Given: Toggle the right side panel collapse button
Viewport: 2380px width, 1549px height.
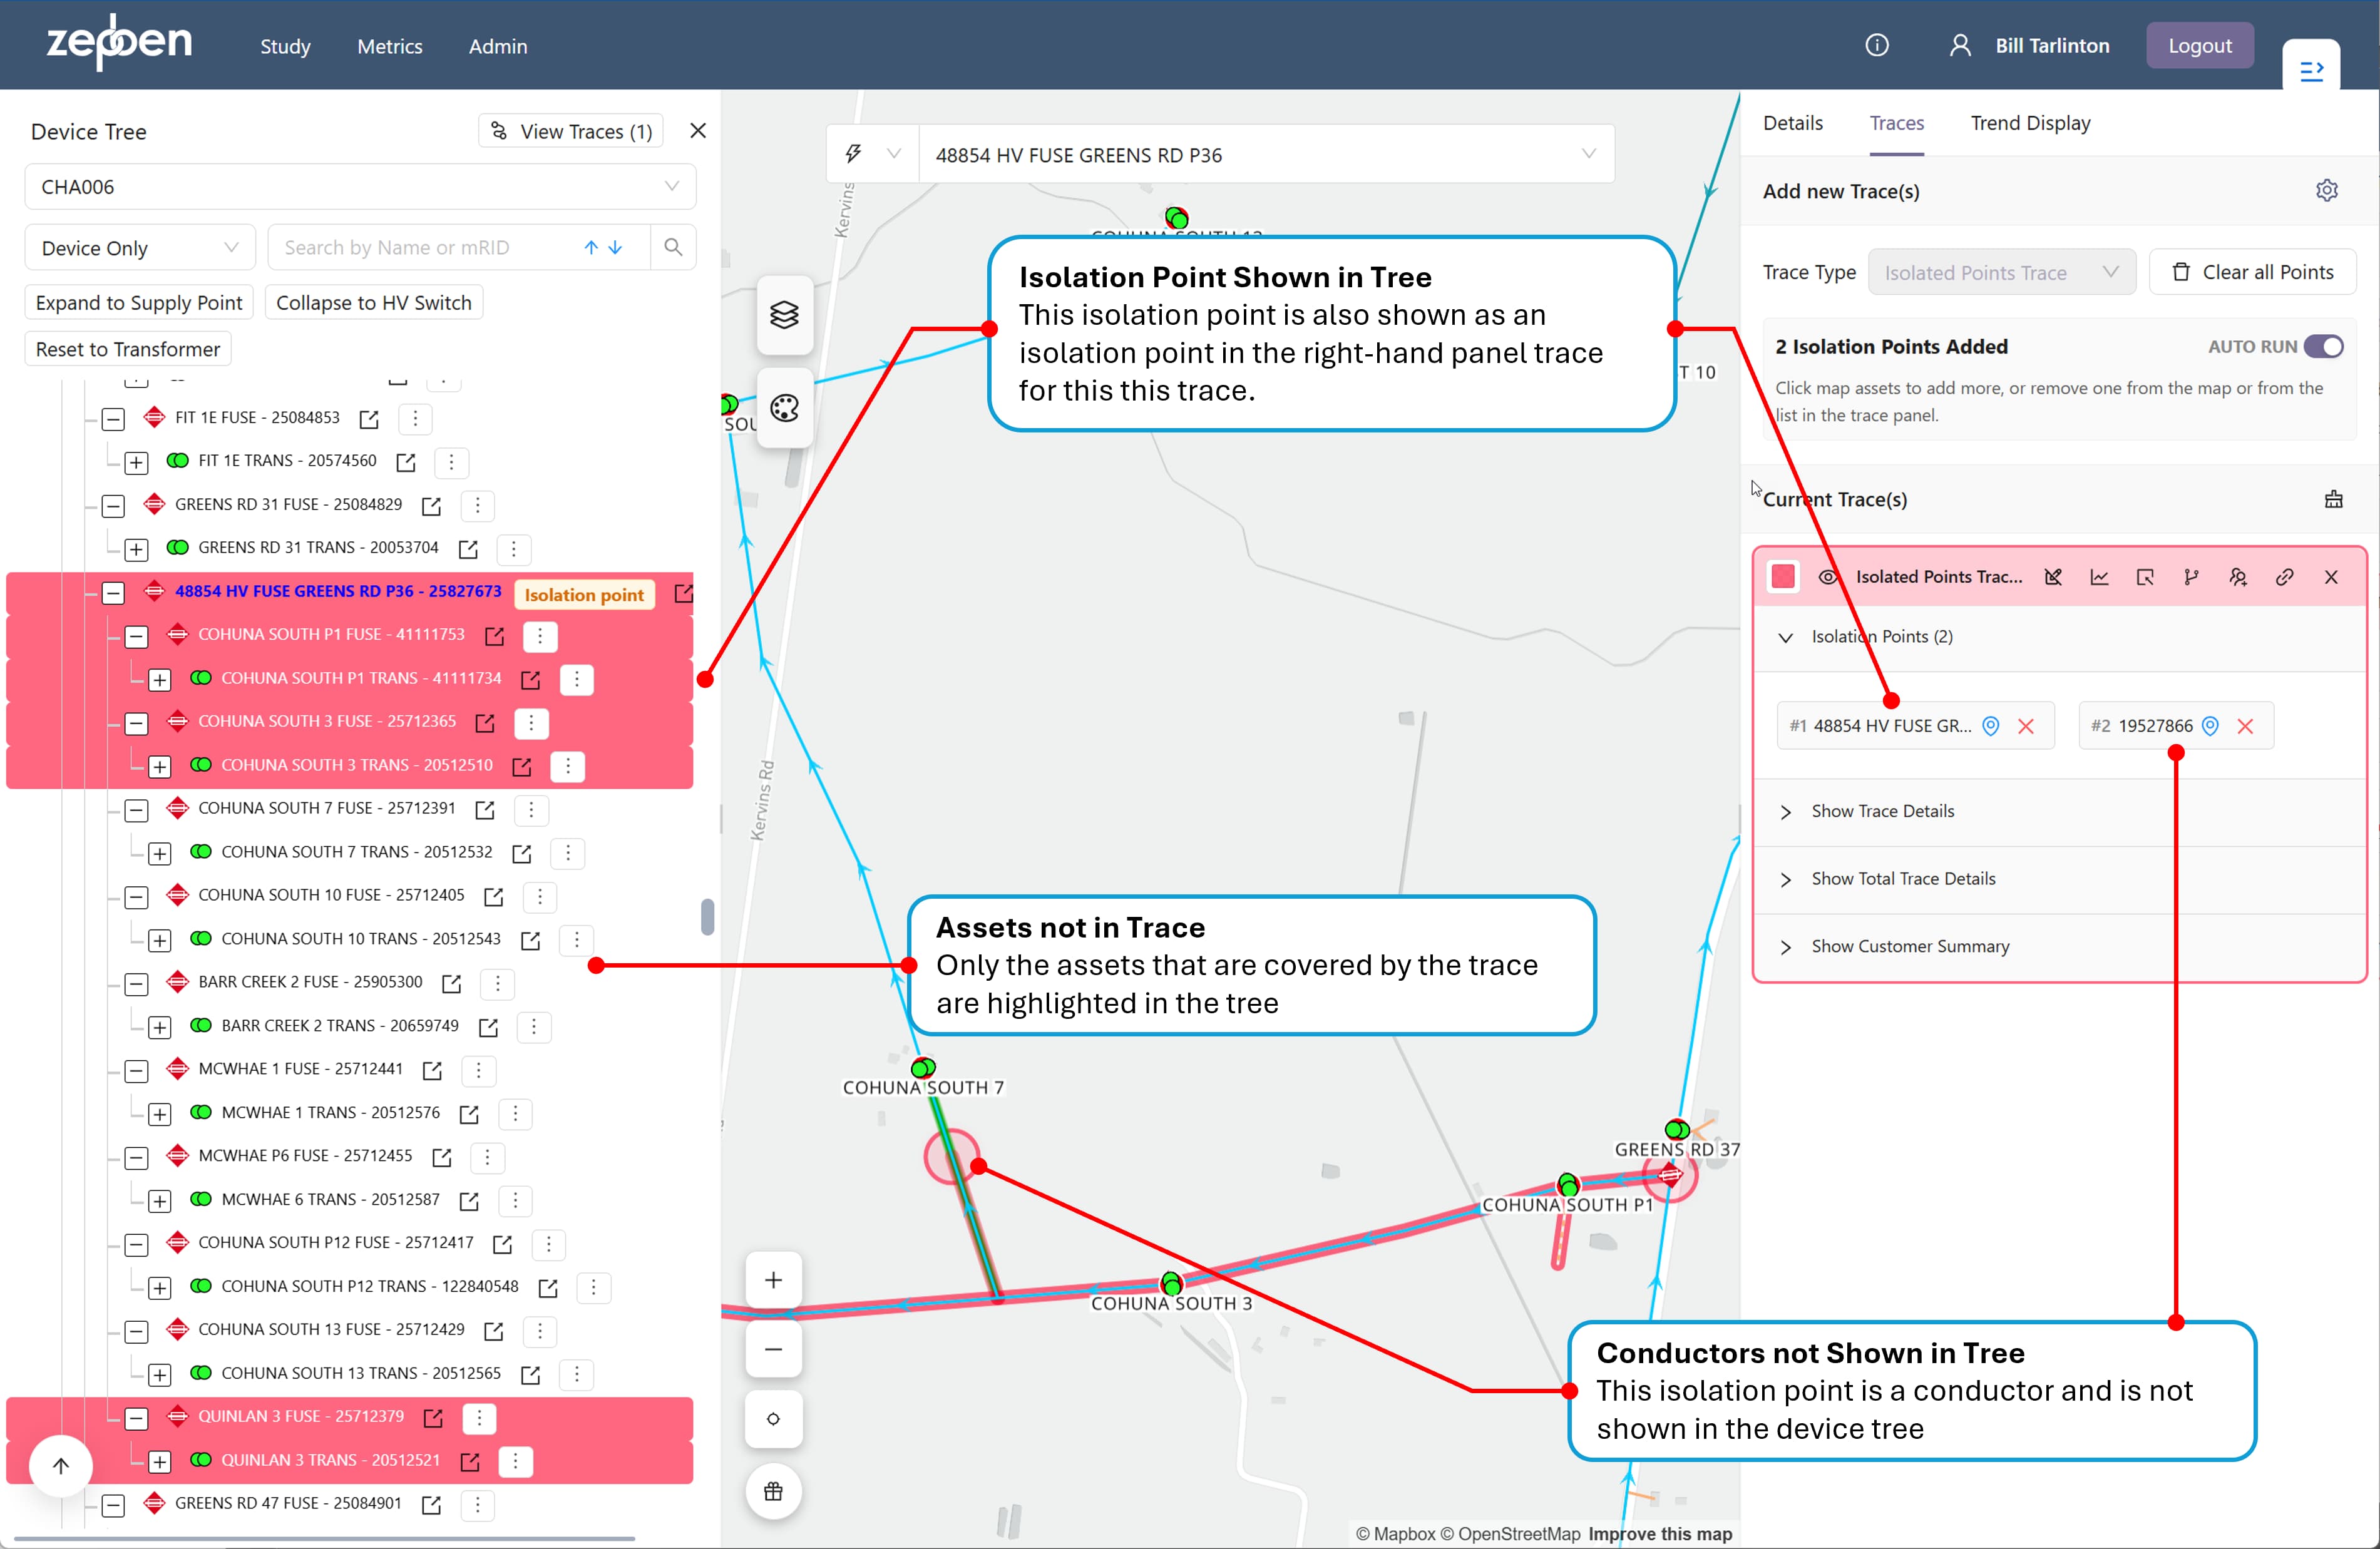Looking at the screenshot, I should [x=2311, y=70].
